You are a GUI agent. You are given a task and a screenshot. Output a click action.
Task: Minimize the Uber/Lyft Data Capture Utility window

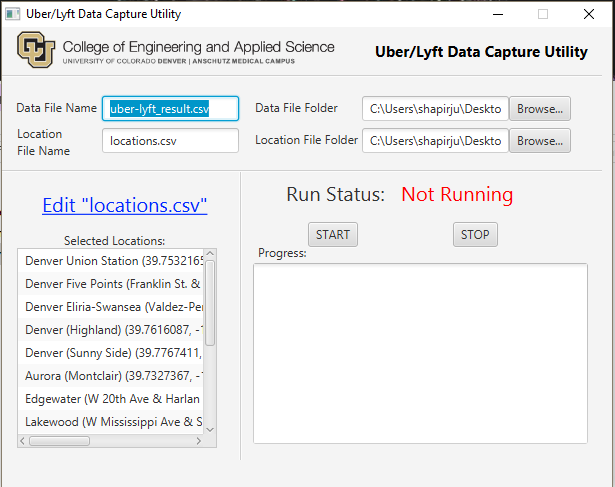498,14
